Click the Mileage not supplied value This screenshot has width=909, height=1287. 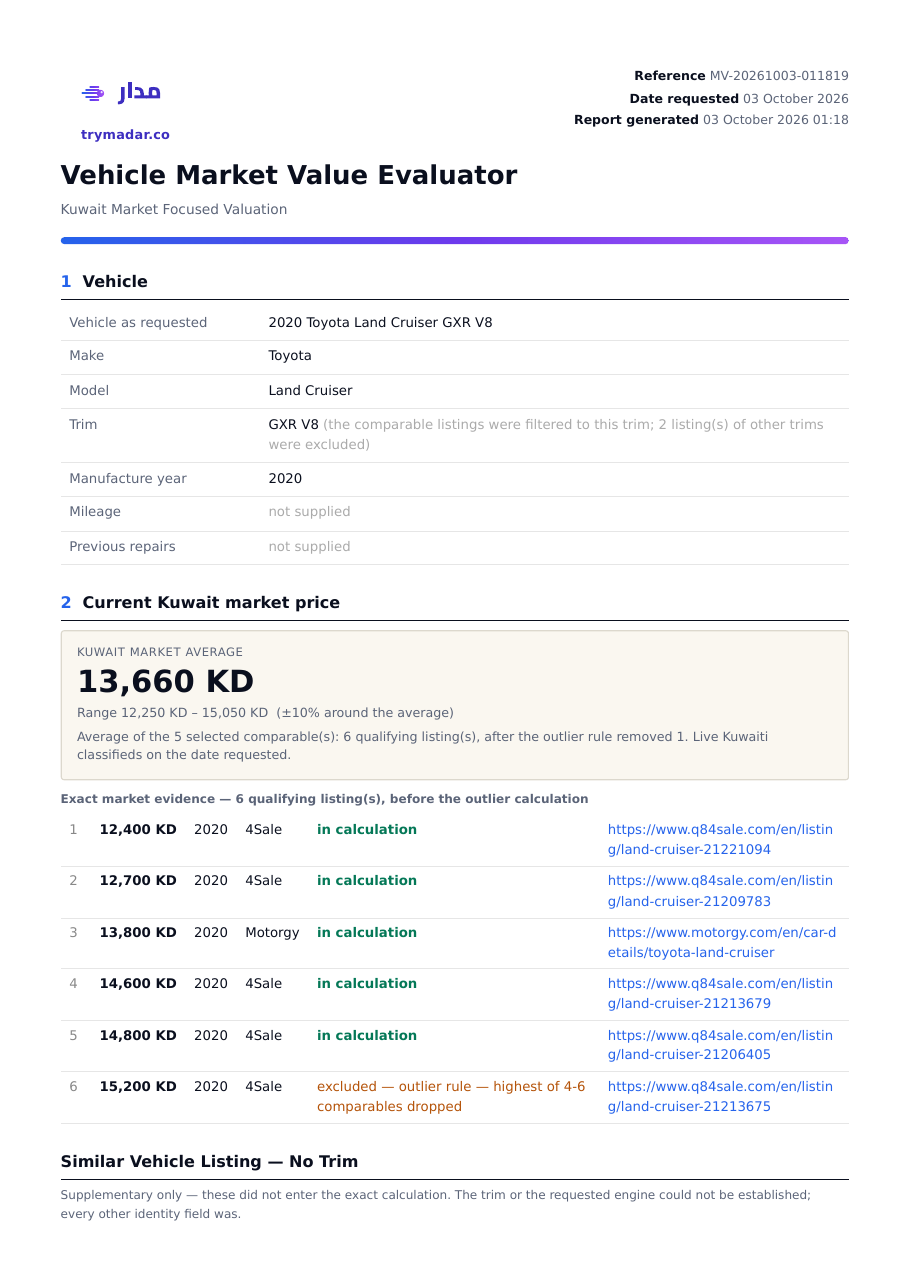pos(309,512)
